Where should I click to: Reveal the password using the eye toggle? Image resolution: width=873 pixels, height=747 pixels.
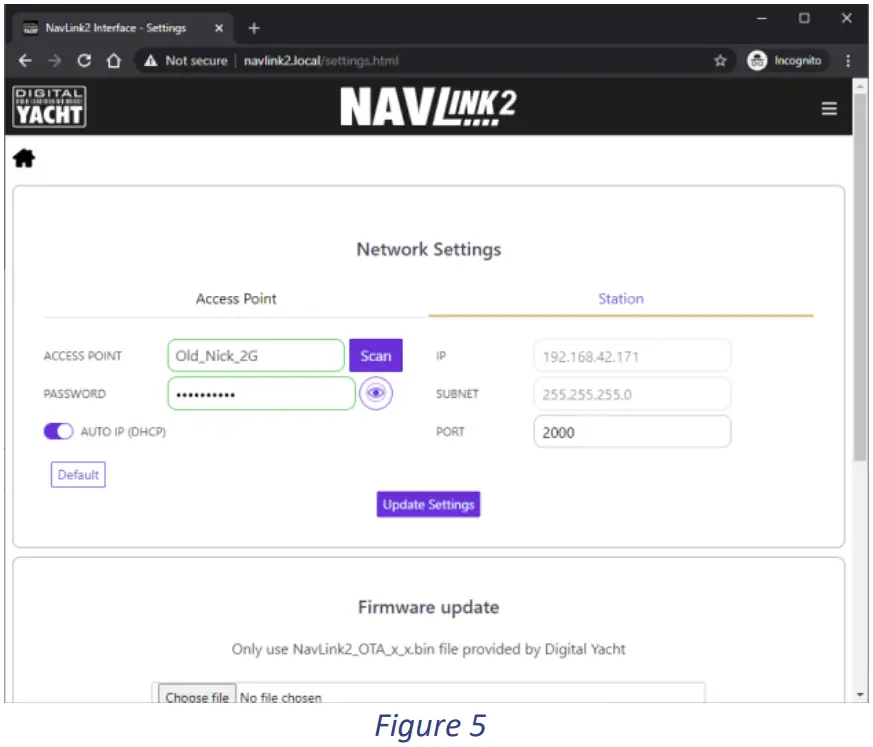click(374, 393)
